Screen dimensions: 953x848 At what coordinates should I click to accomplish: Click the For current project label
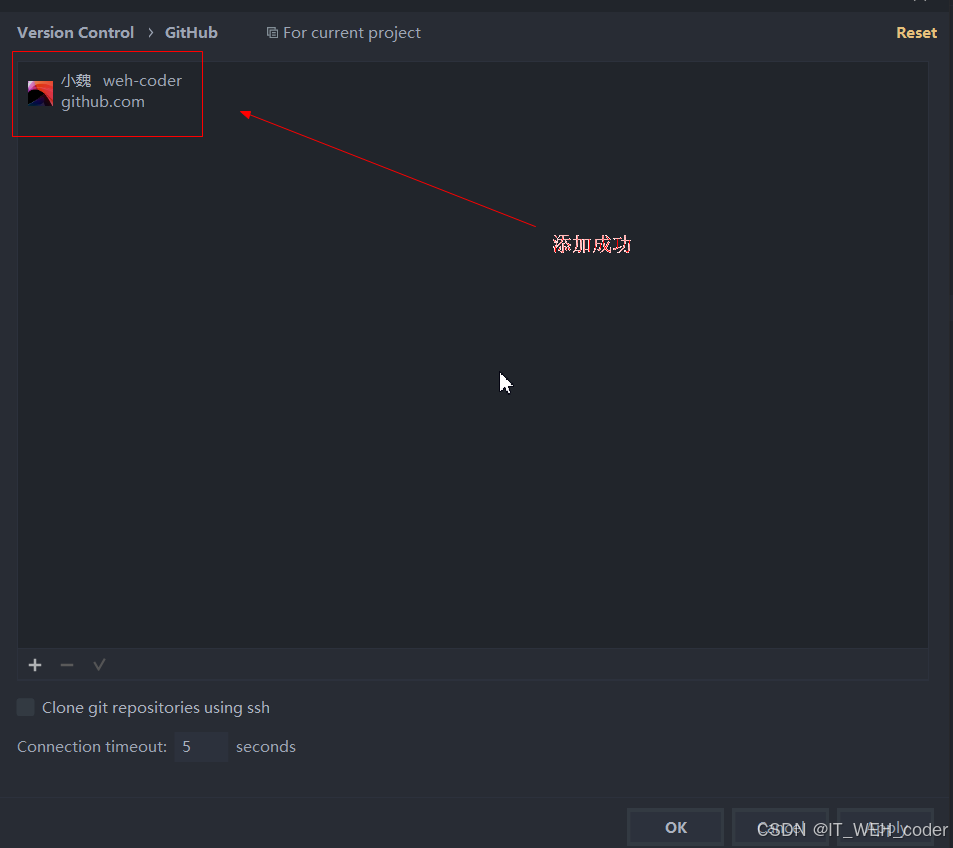[x=352, y=33]
